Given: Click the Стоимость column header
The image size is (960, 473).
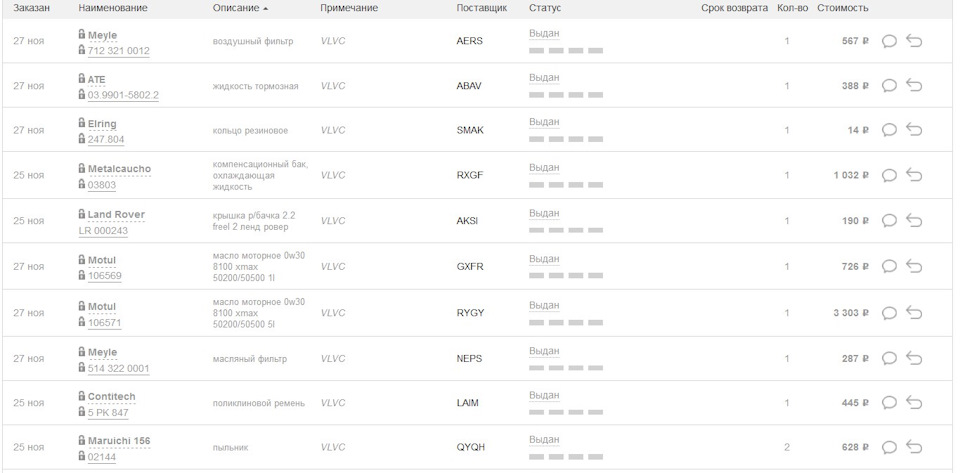Looking at the screenshot, I should tap(842, 8).
